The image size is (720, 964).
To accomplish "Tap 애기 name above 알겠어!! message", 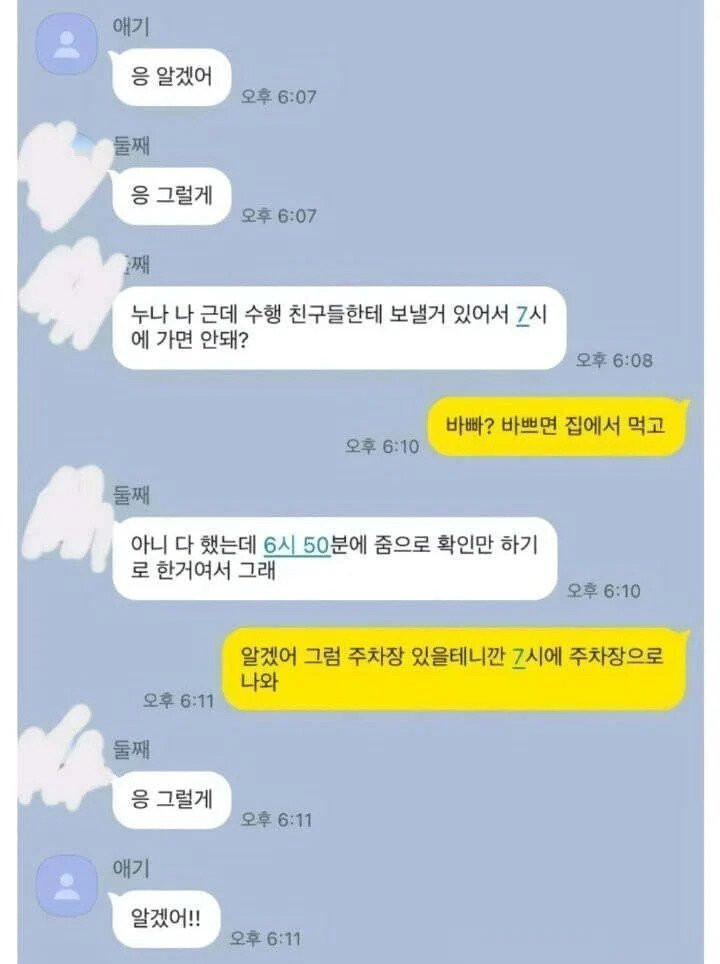I will 130,868.
